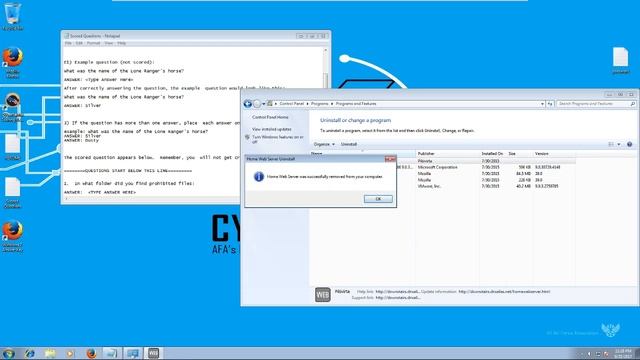This screenshot has height=360, width=640.
Task: Open the File menu in Notepad
Action: tap(68, 43)
